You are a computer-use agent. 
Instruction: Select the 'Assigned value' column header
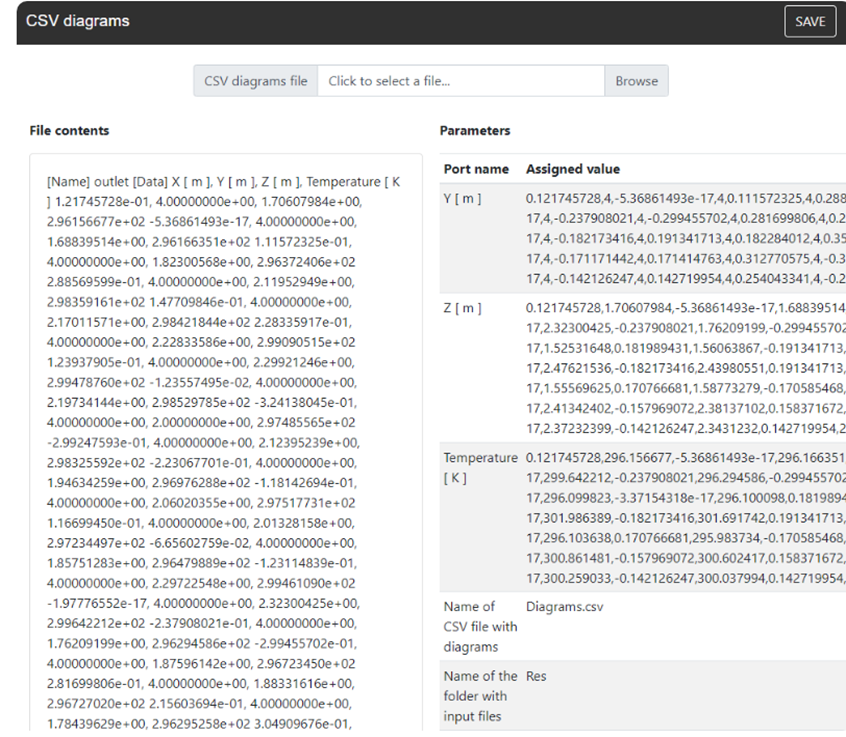click(x=573, y=169)
